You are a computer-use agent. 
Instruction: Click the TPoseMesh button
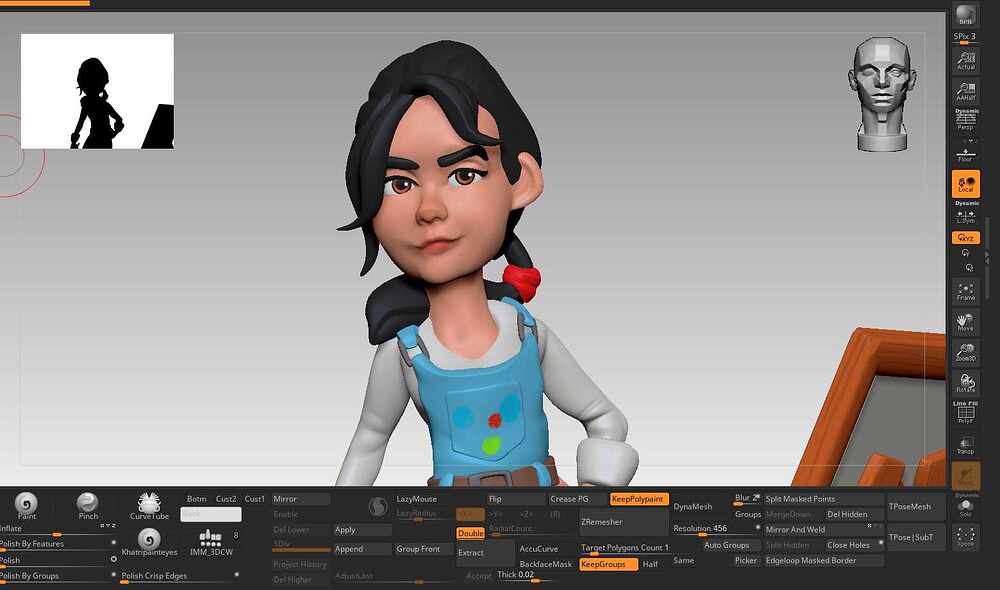click(x=916, y=506)
